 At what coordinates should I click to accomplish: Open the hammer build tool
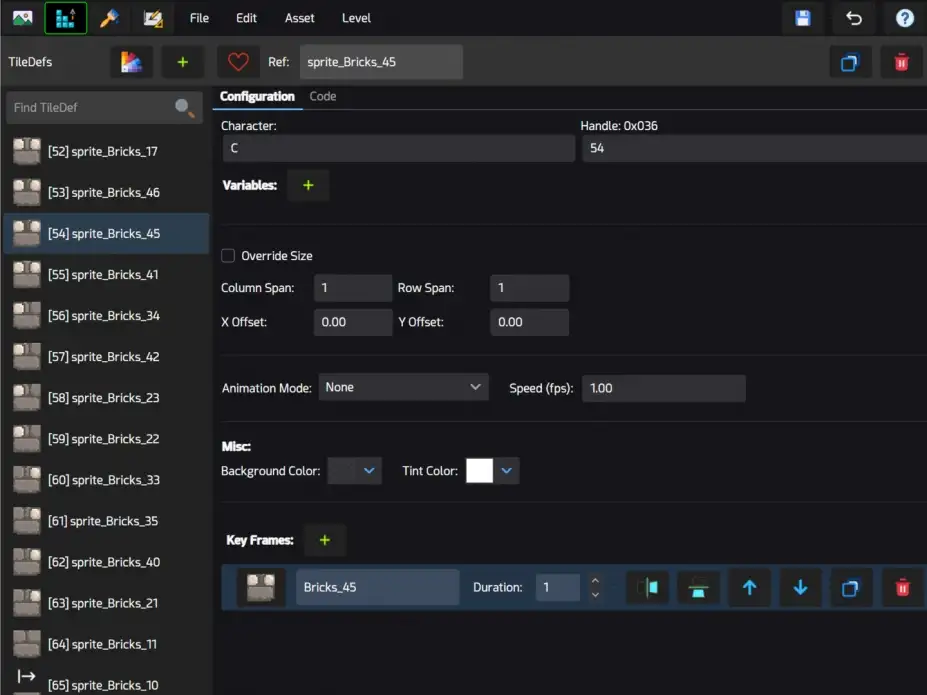[x=109, y=18]
